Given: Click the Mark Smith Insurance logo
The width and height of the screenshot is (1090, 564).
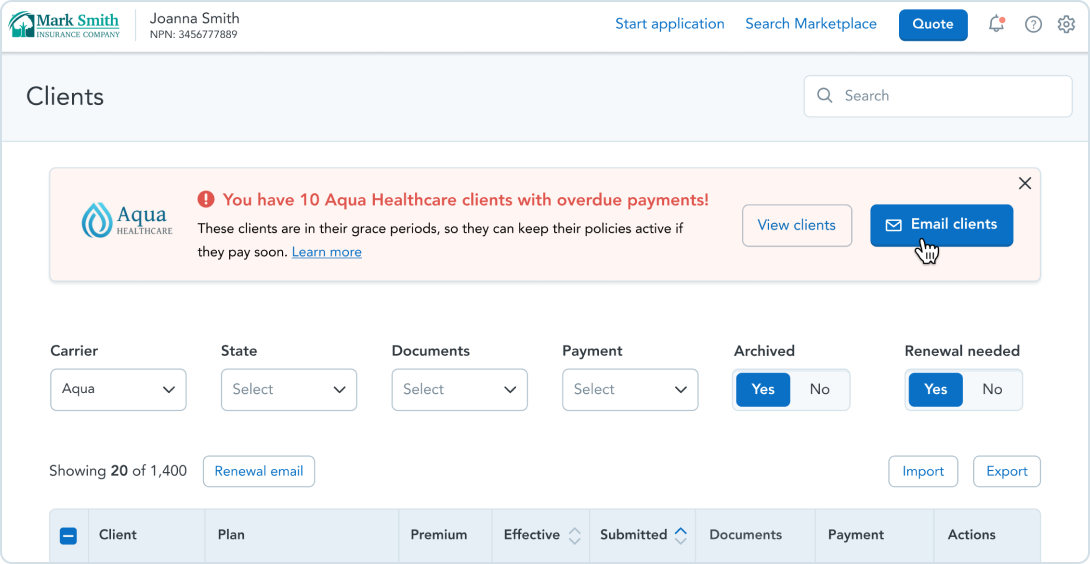Looking at the screenshot, I should 64,24.
